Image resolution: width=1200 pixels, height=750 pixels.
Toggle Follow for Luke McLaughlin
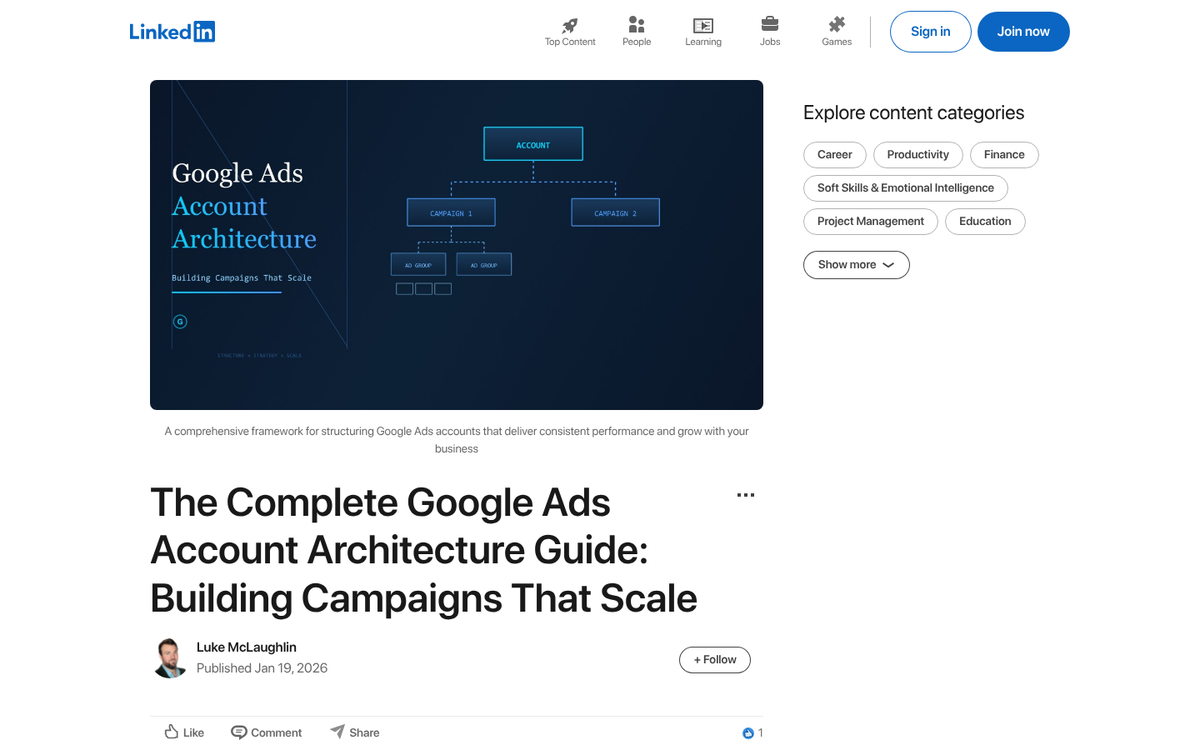click(x=714, y=660)
